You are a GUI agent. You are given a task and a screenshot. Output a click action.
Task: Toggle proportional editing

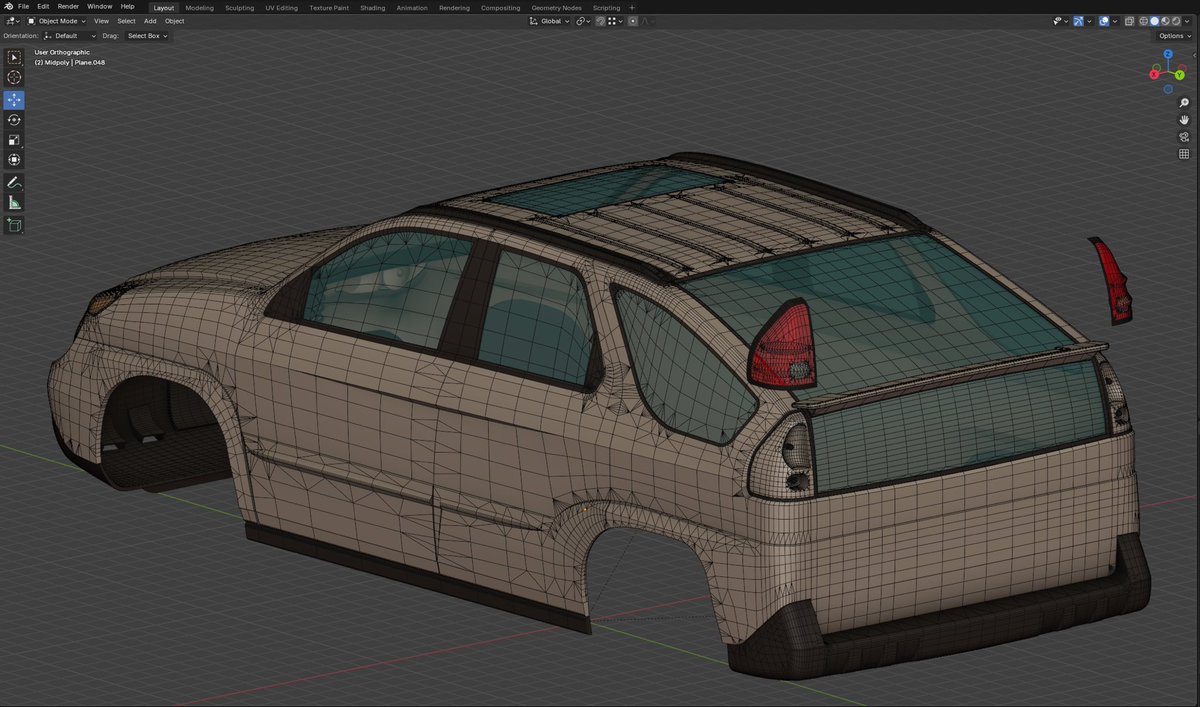pos(633,21)
